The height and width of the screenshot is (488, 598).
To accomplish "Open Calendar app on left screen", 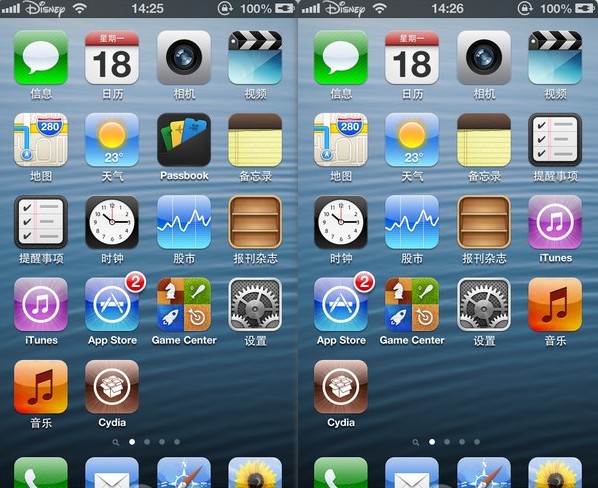I will (x=112, y=58).
